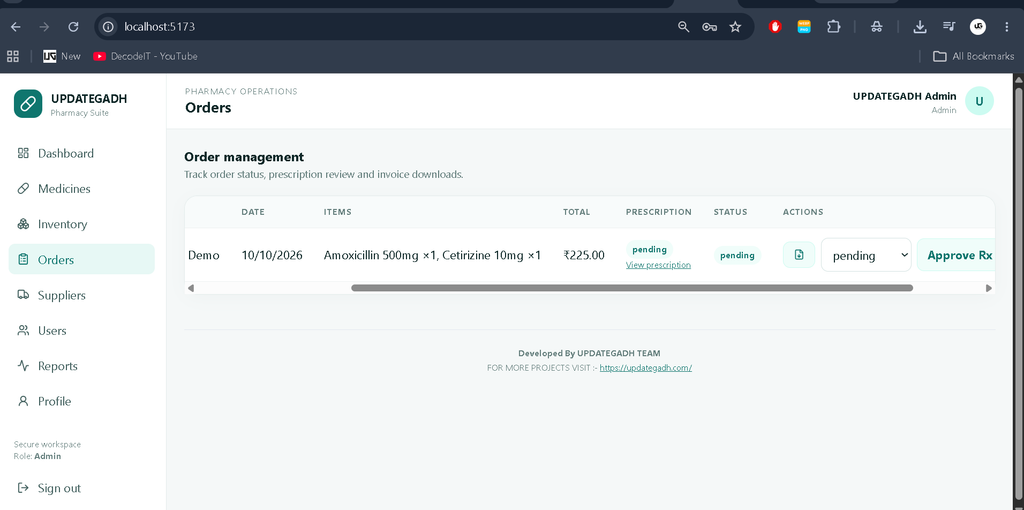Download invoice for Demo order

pos(799,255)
